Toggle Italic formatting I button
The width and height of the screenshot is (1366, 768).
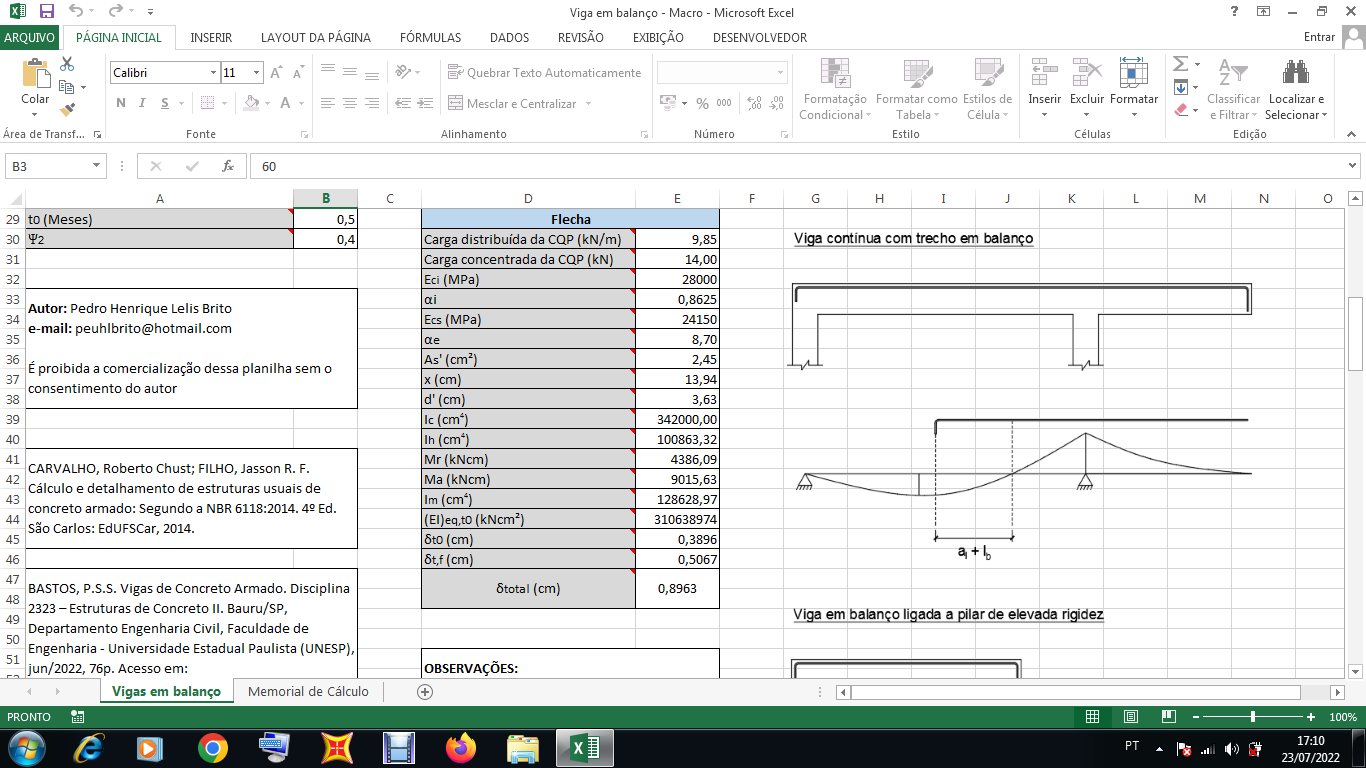pyautogui.click(x=143, y=103)
